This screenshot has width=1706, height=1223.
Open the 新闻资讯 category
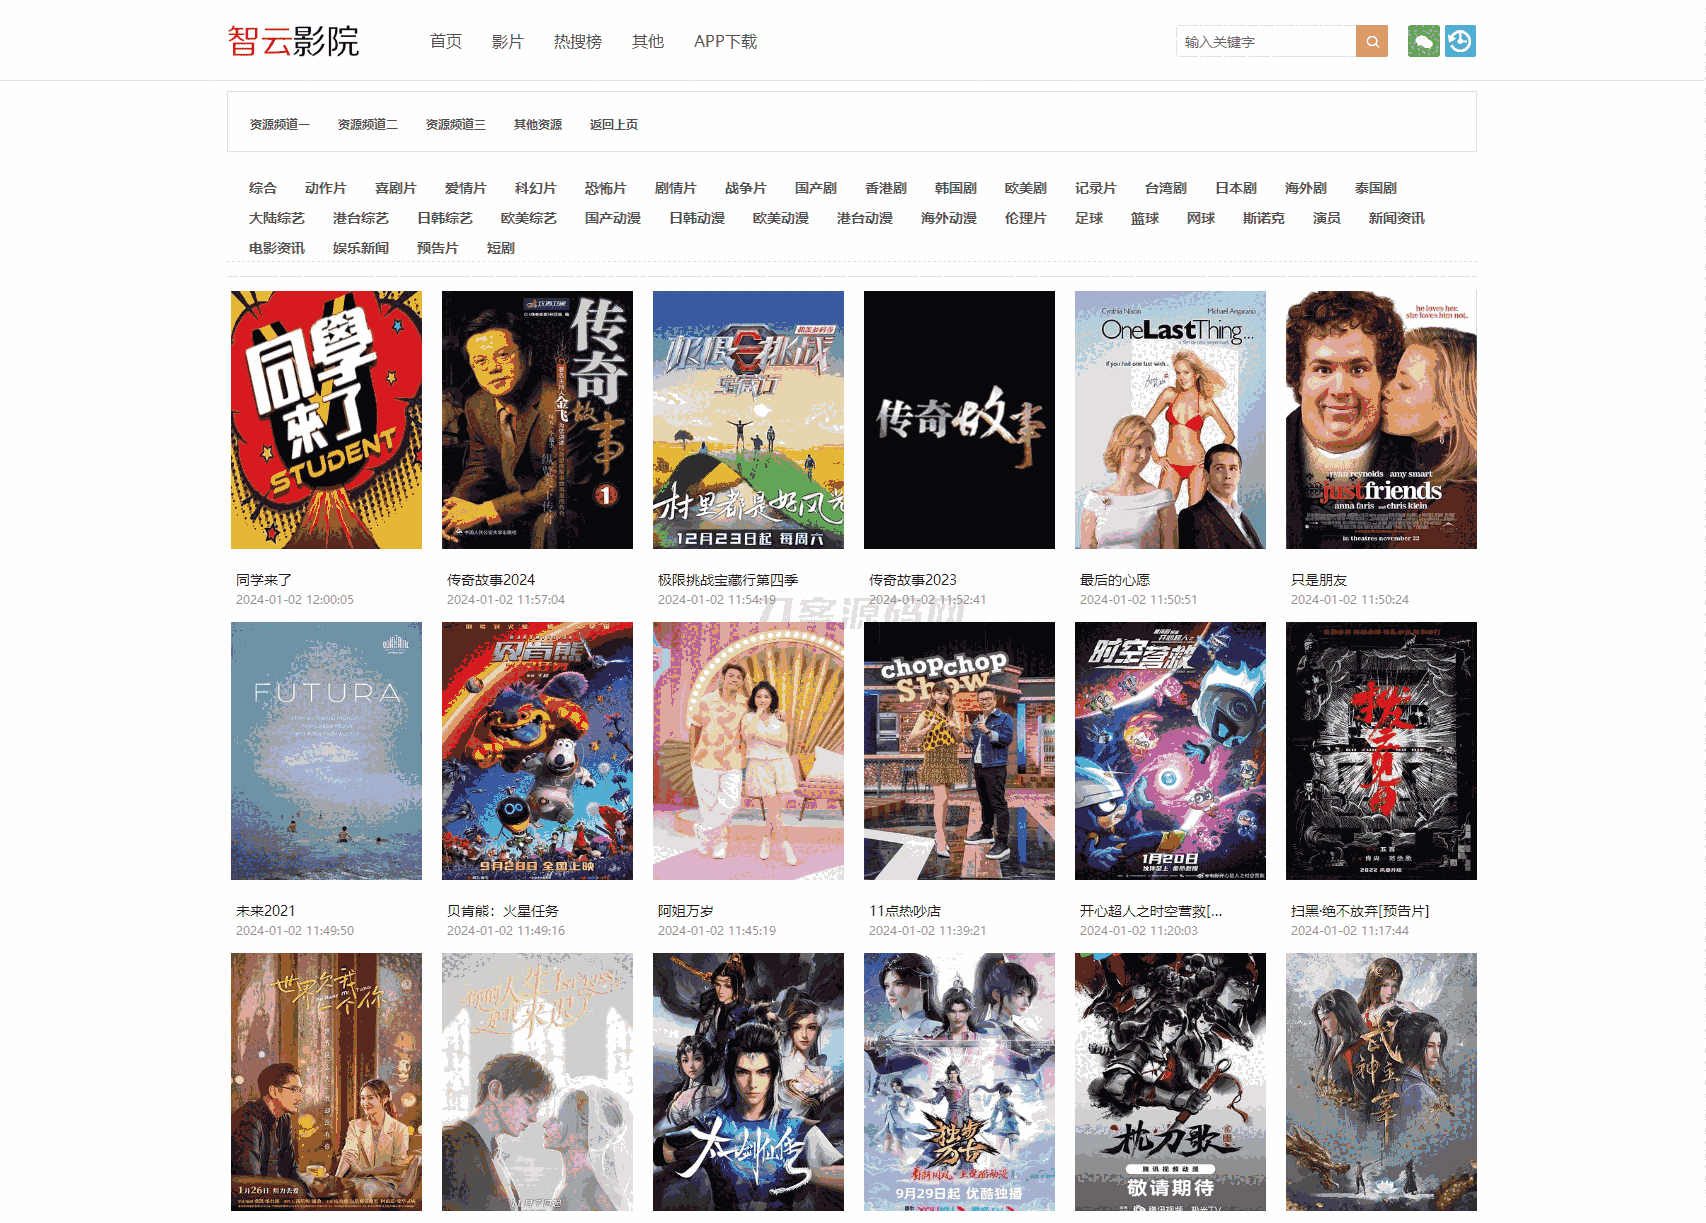1397,218
